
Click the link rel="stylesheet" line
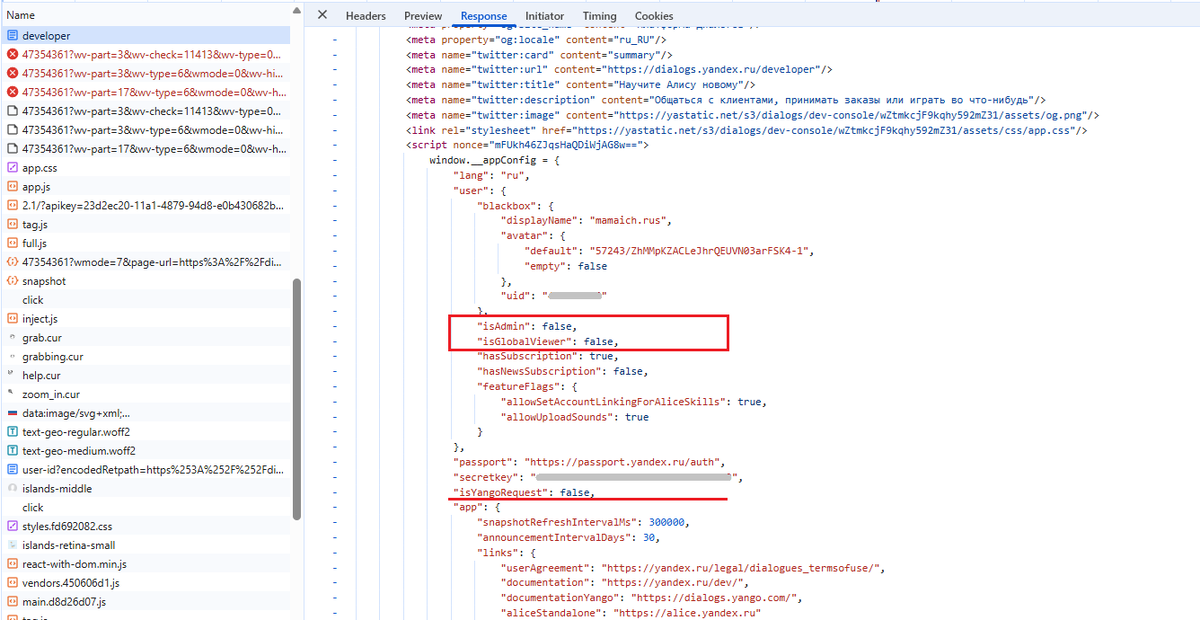[747, 130]
